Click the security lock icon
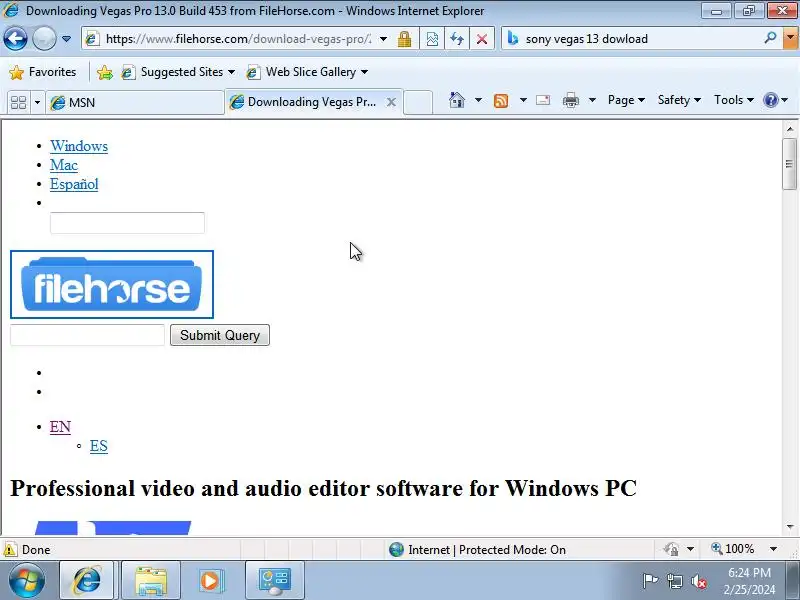The width and height of the screenshot is (800, 600). pos(405,39)
